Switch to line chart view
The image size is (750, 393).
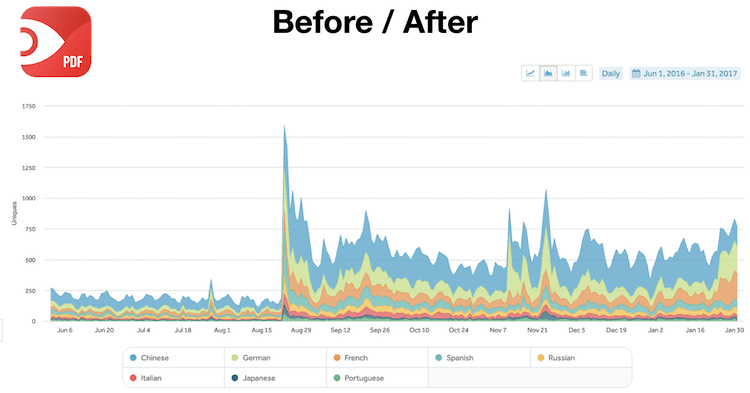tap(530, 73)
